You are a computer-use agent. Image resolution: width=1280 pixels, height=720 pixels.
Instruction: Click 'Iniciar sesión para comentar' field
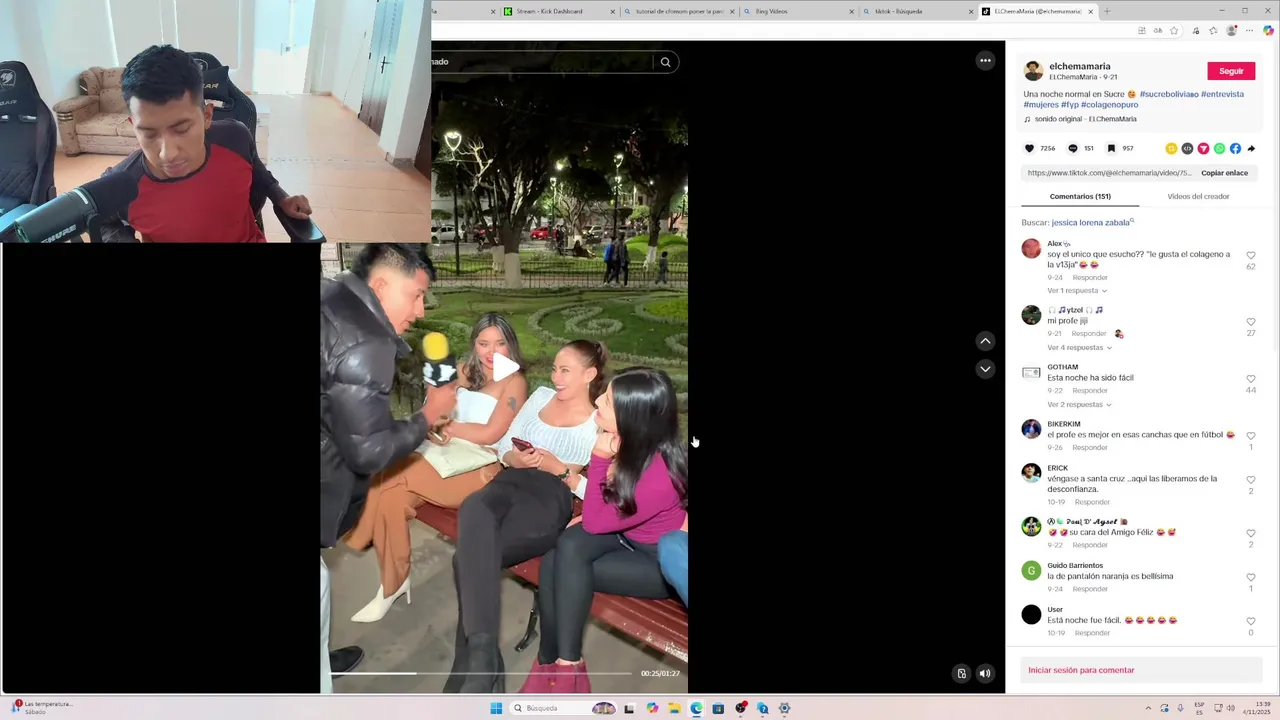point(1139,670)
